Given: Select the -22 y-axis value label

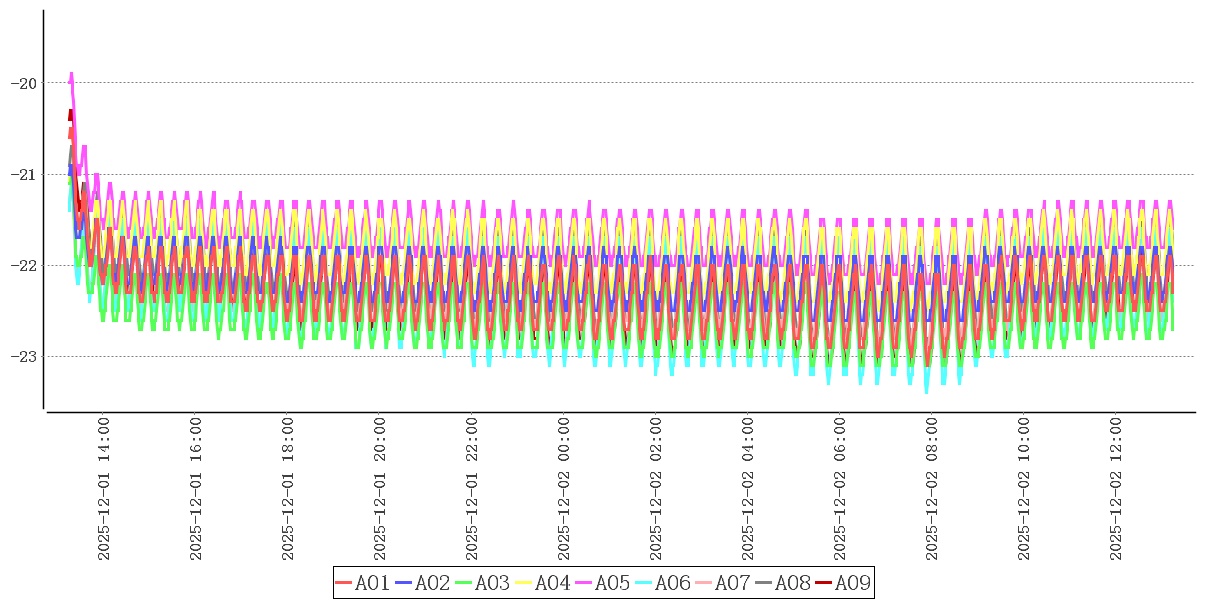Looking at the screenshot, I should pyautogui.click(x=23, y=265).
